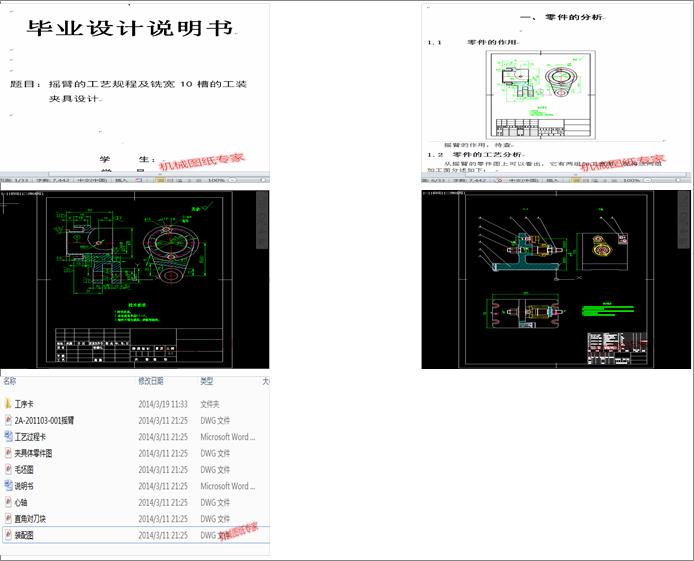Click the 100% zoom level in left Word window

[216, 180]
